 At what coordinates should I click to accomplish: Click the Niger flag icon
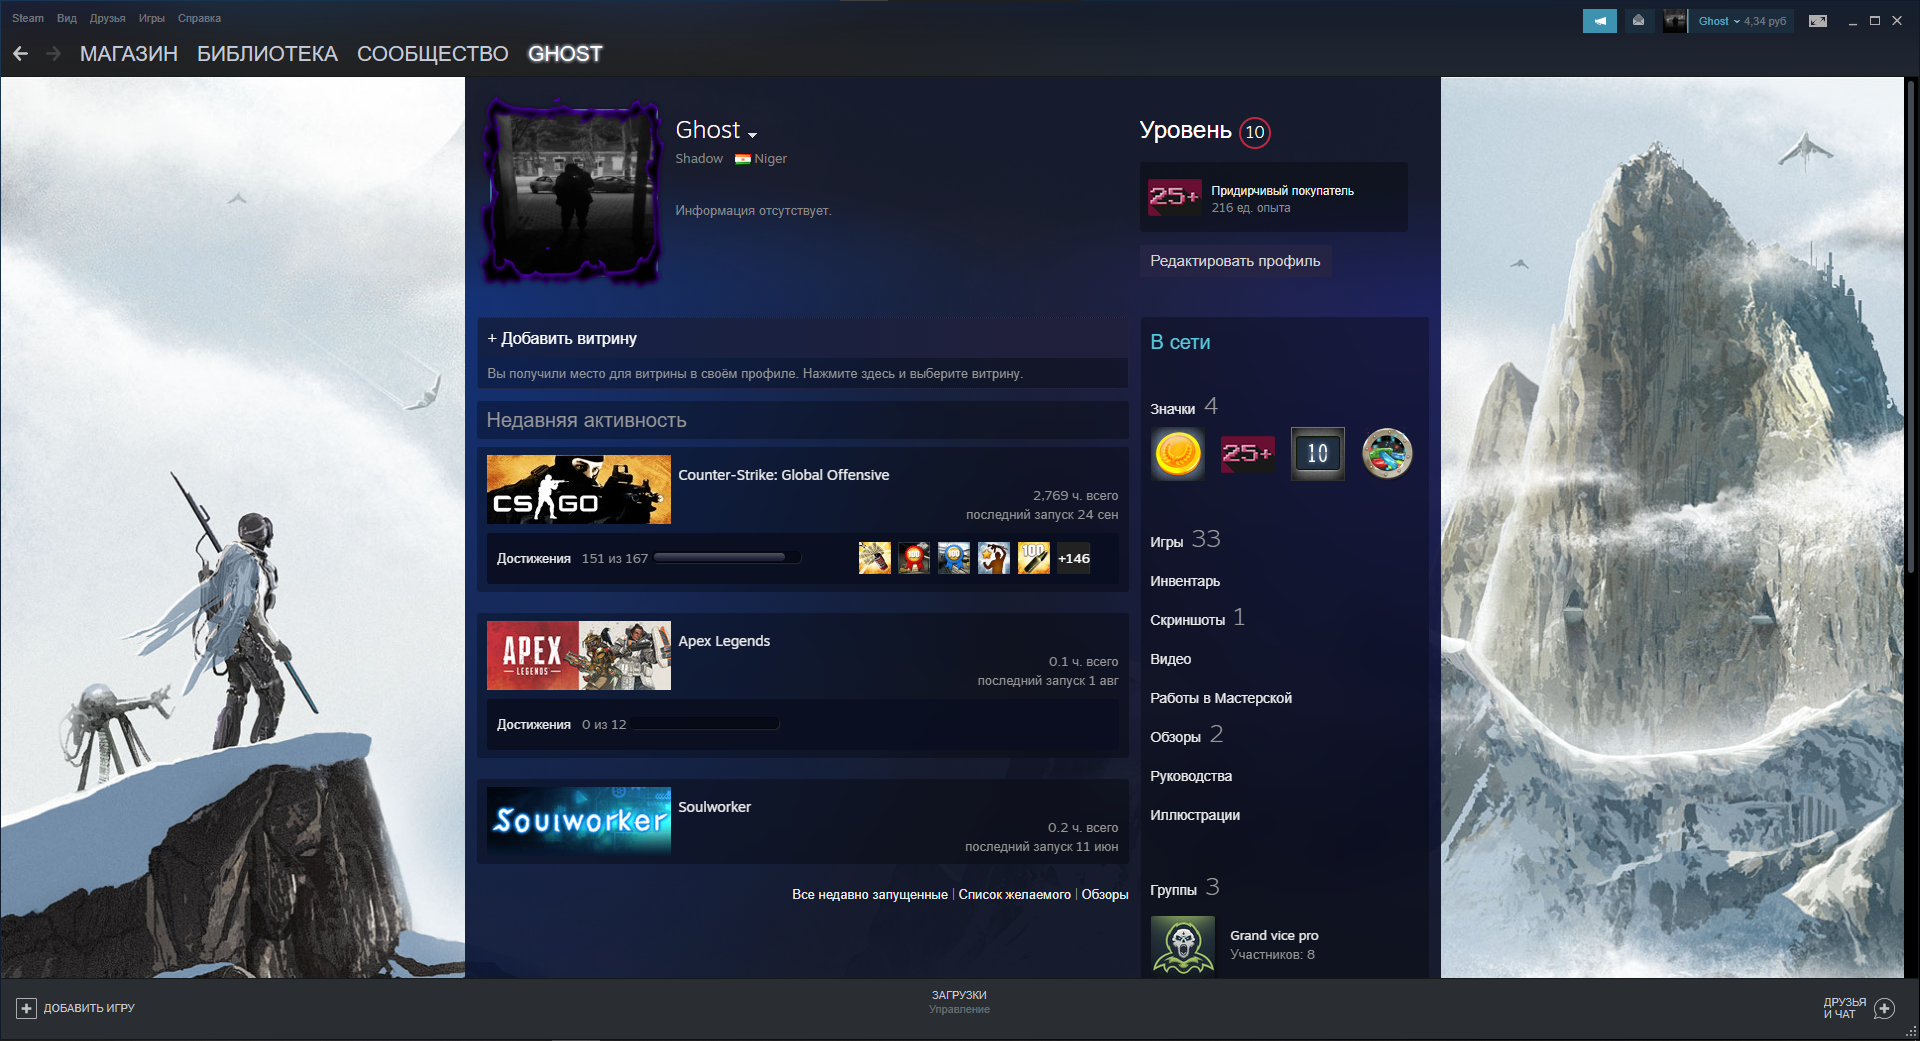pos(743,159)
